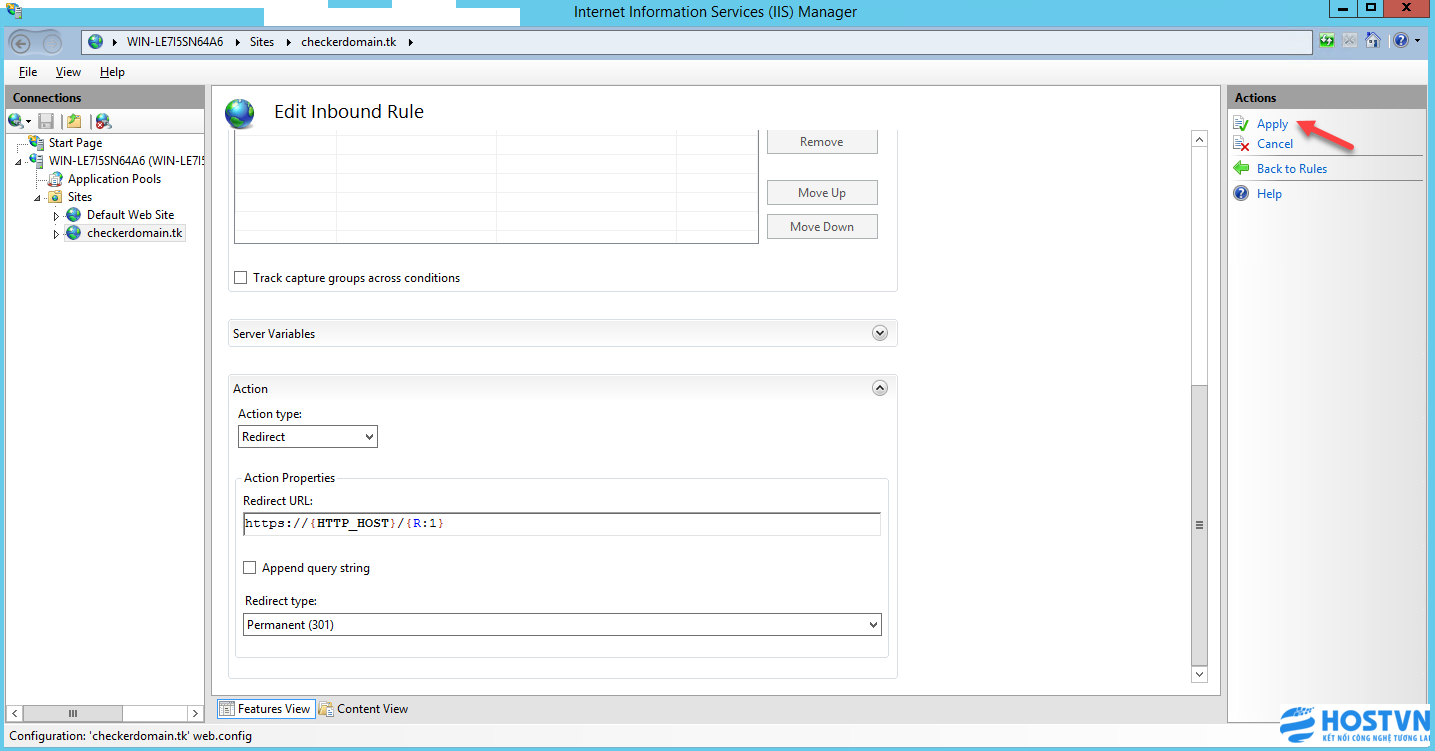Click the globe icon in address breadcrumb
The height and width of the screenshot is (751, 1435).
point(96,42)
